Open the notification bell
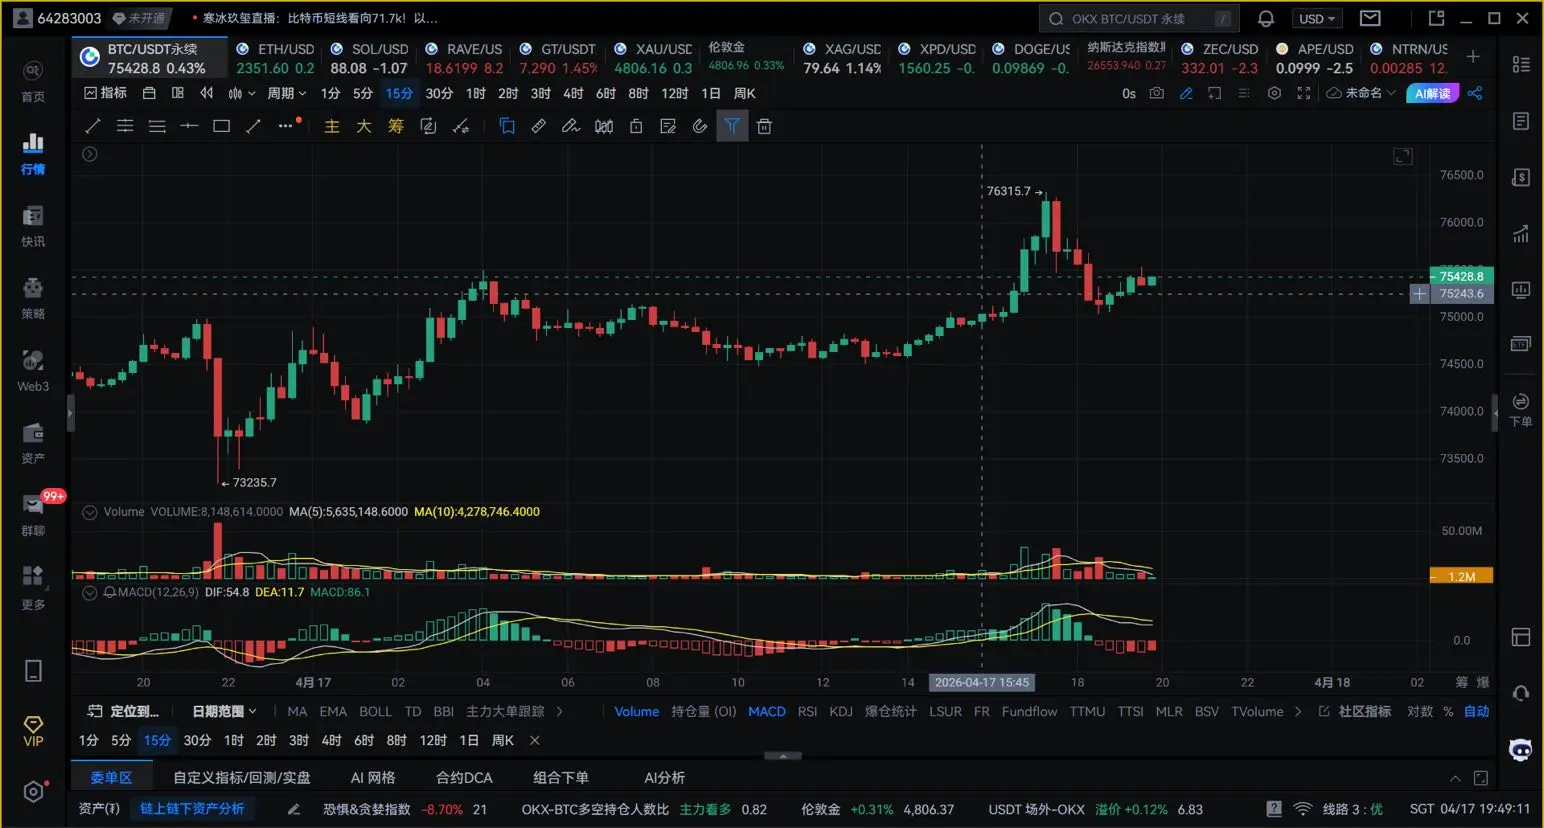1544x828 pixels. click(x=1266, y=18)
